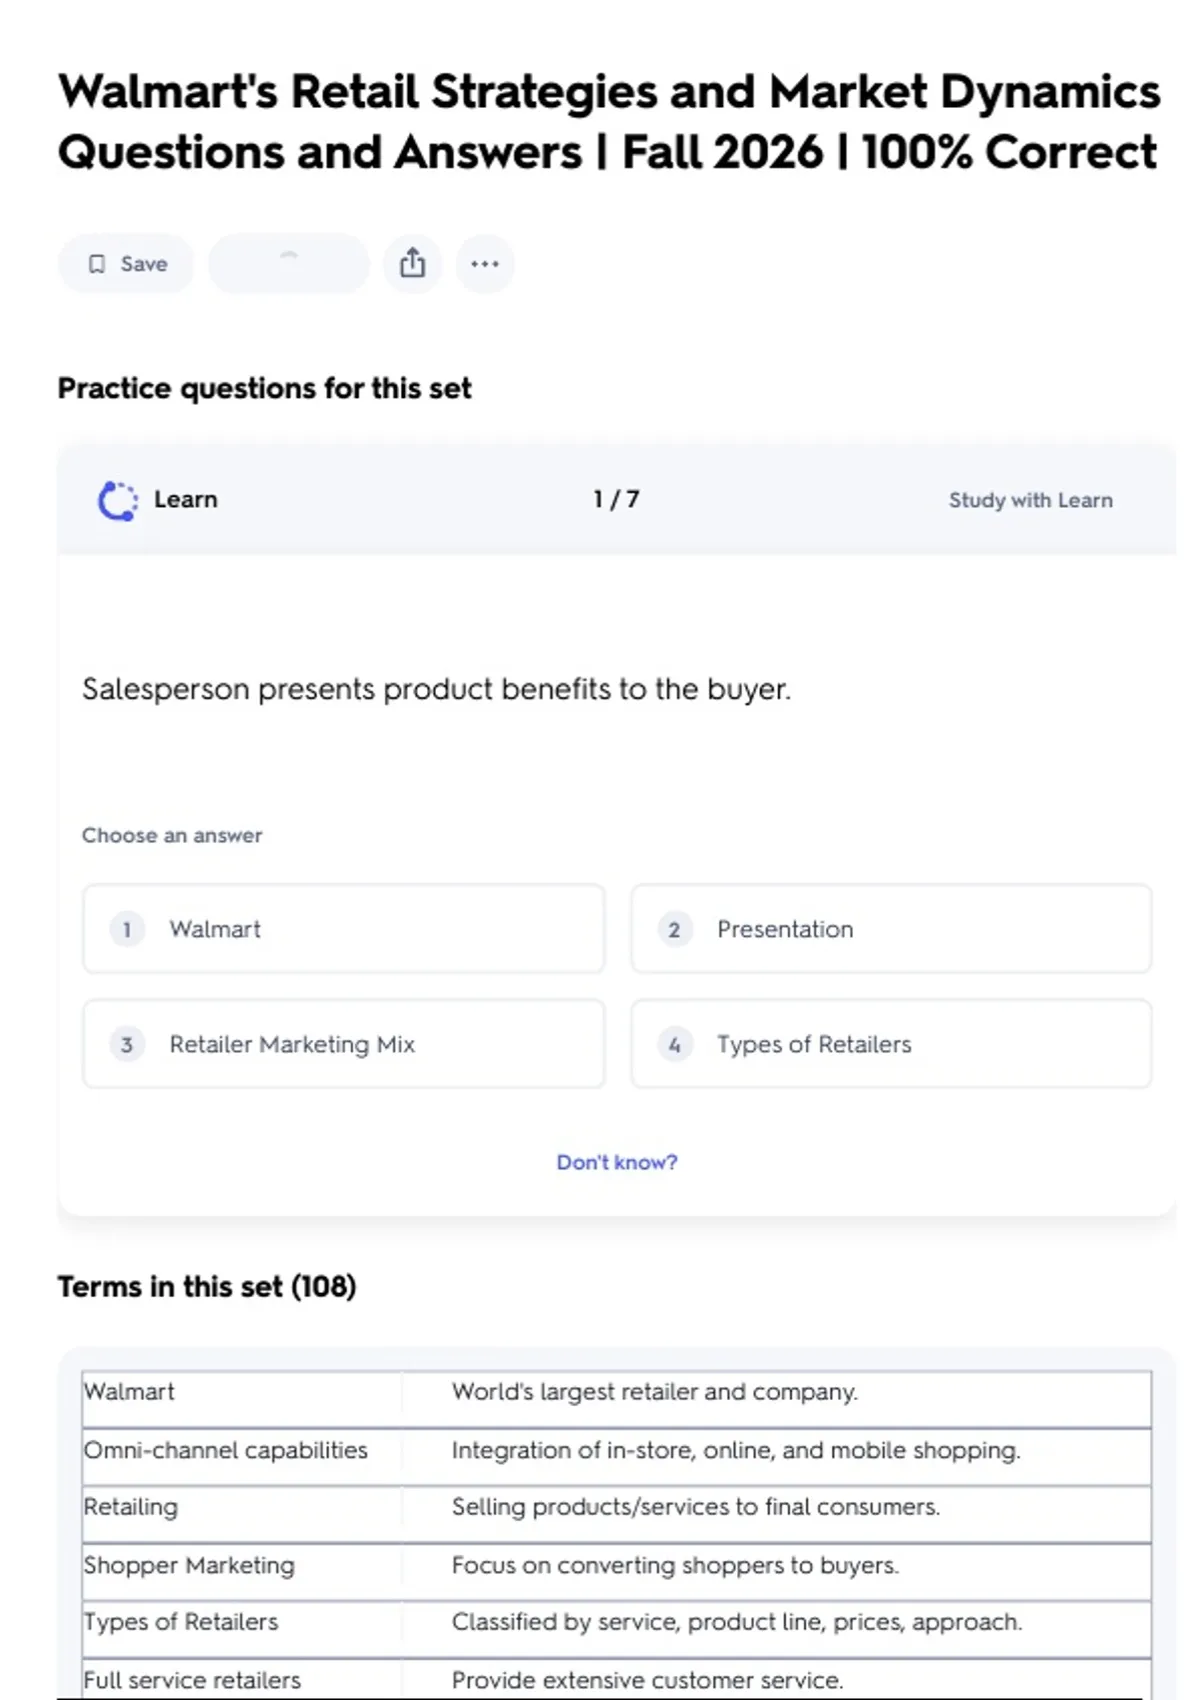Image resolution: width=1200 pixels, height=1700 pixels.
Task: Click the Study with Learn link
Action: [1030, 500]
